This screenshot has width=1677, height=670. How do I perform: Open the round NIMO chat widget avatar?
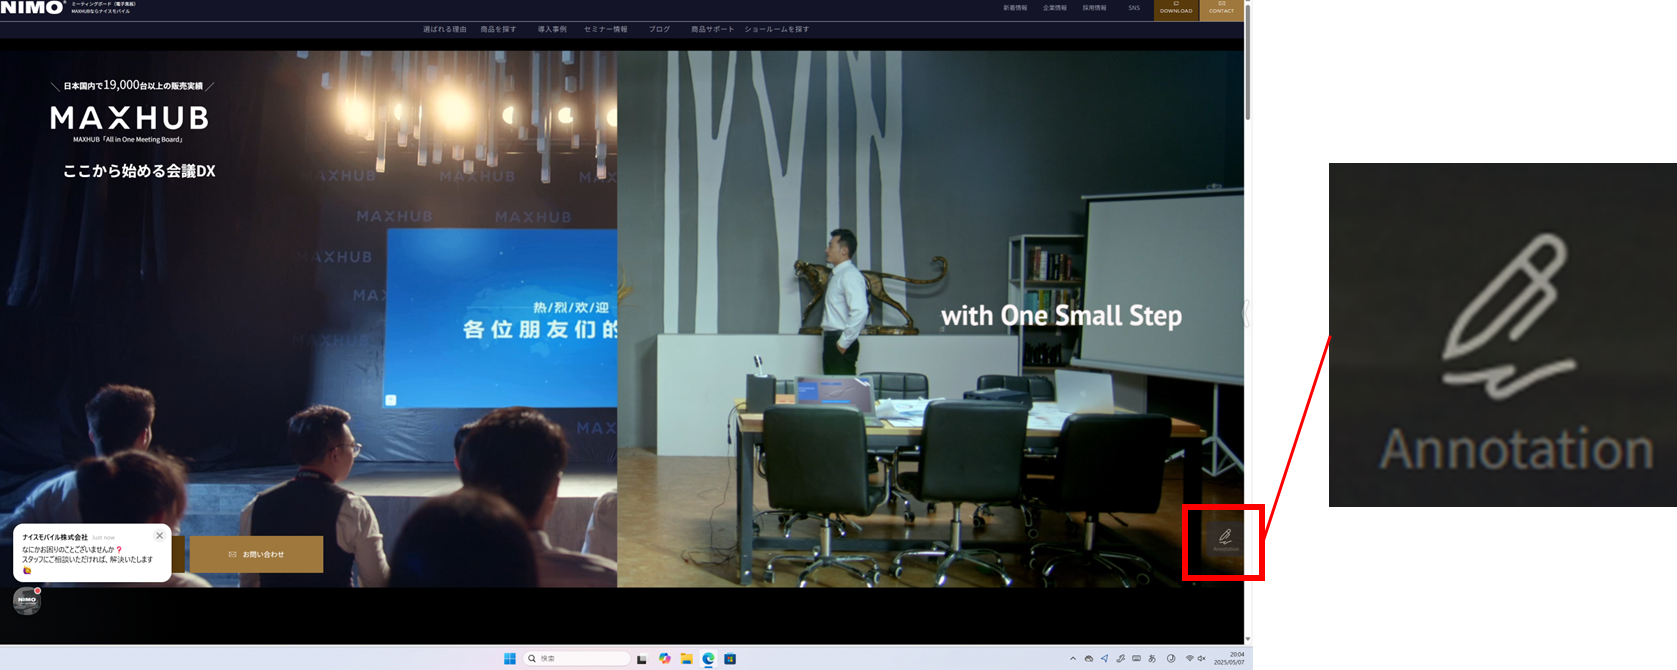click(x=27, y=600)
